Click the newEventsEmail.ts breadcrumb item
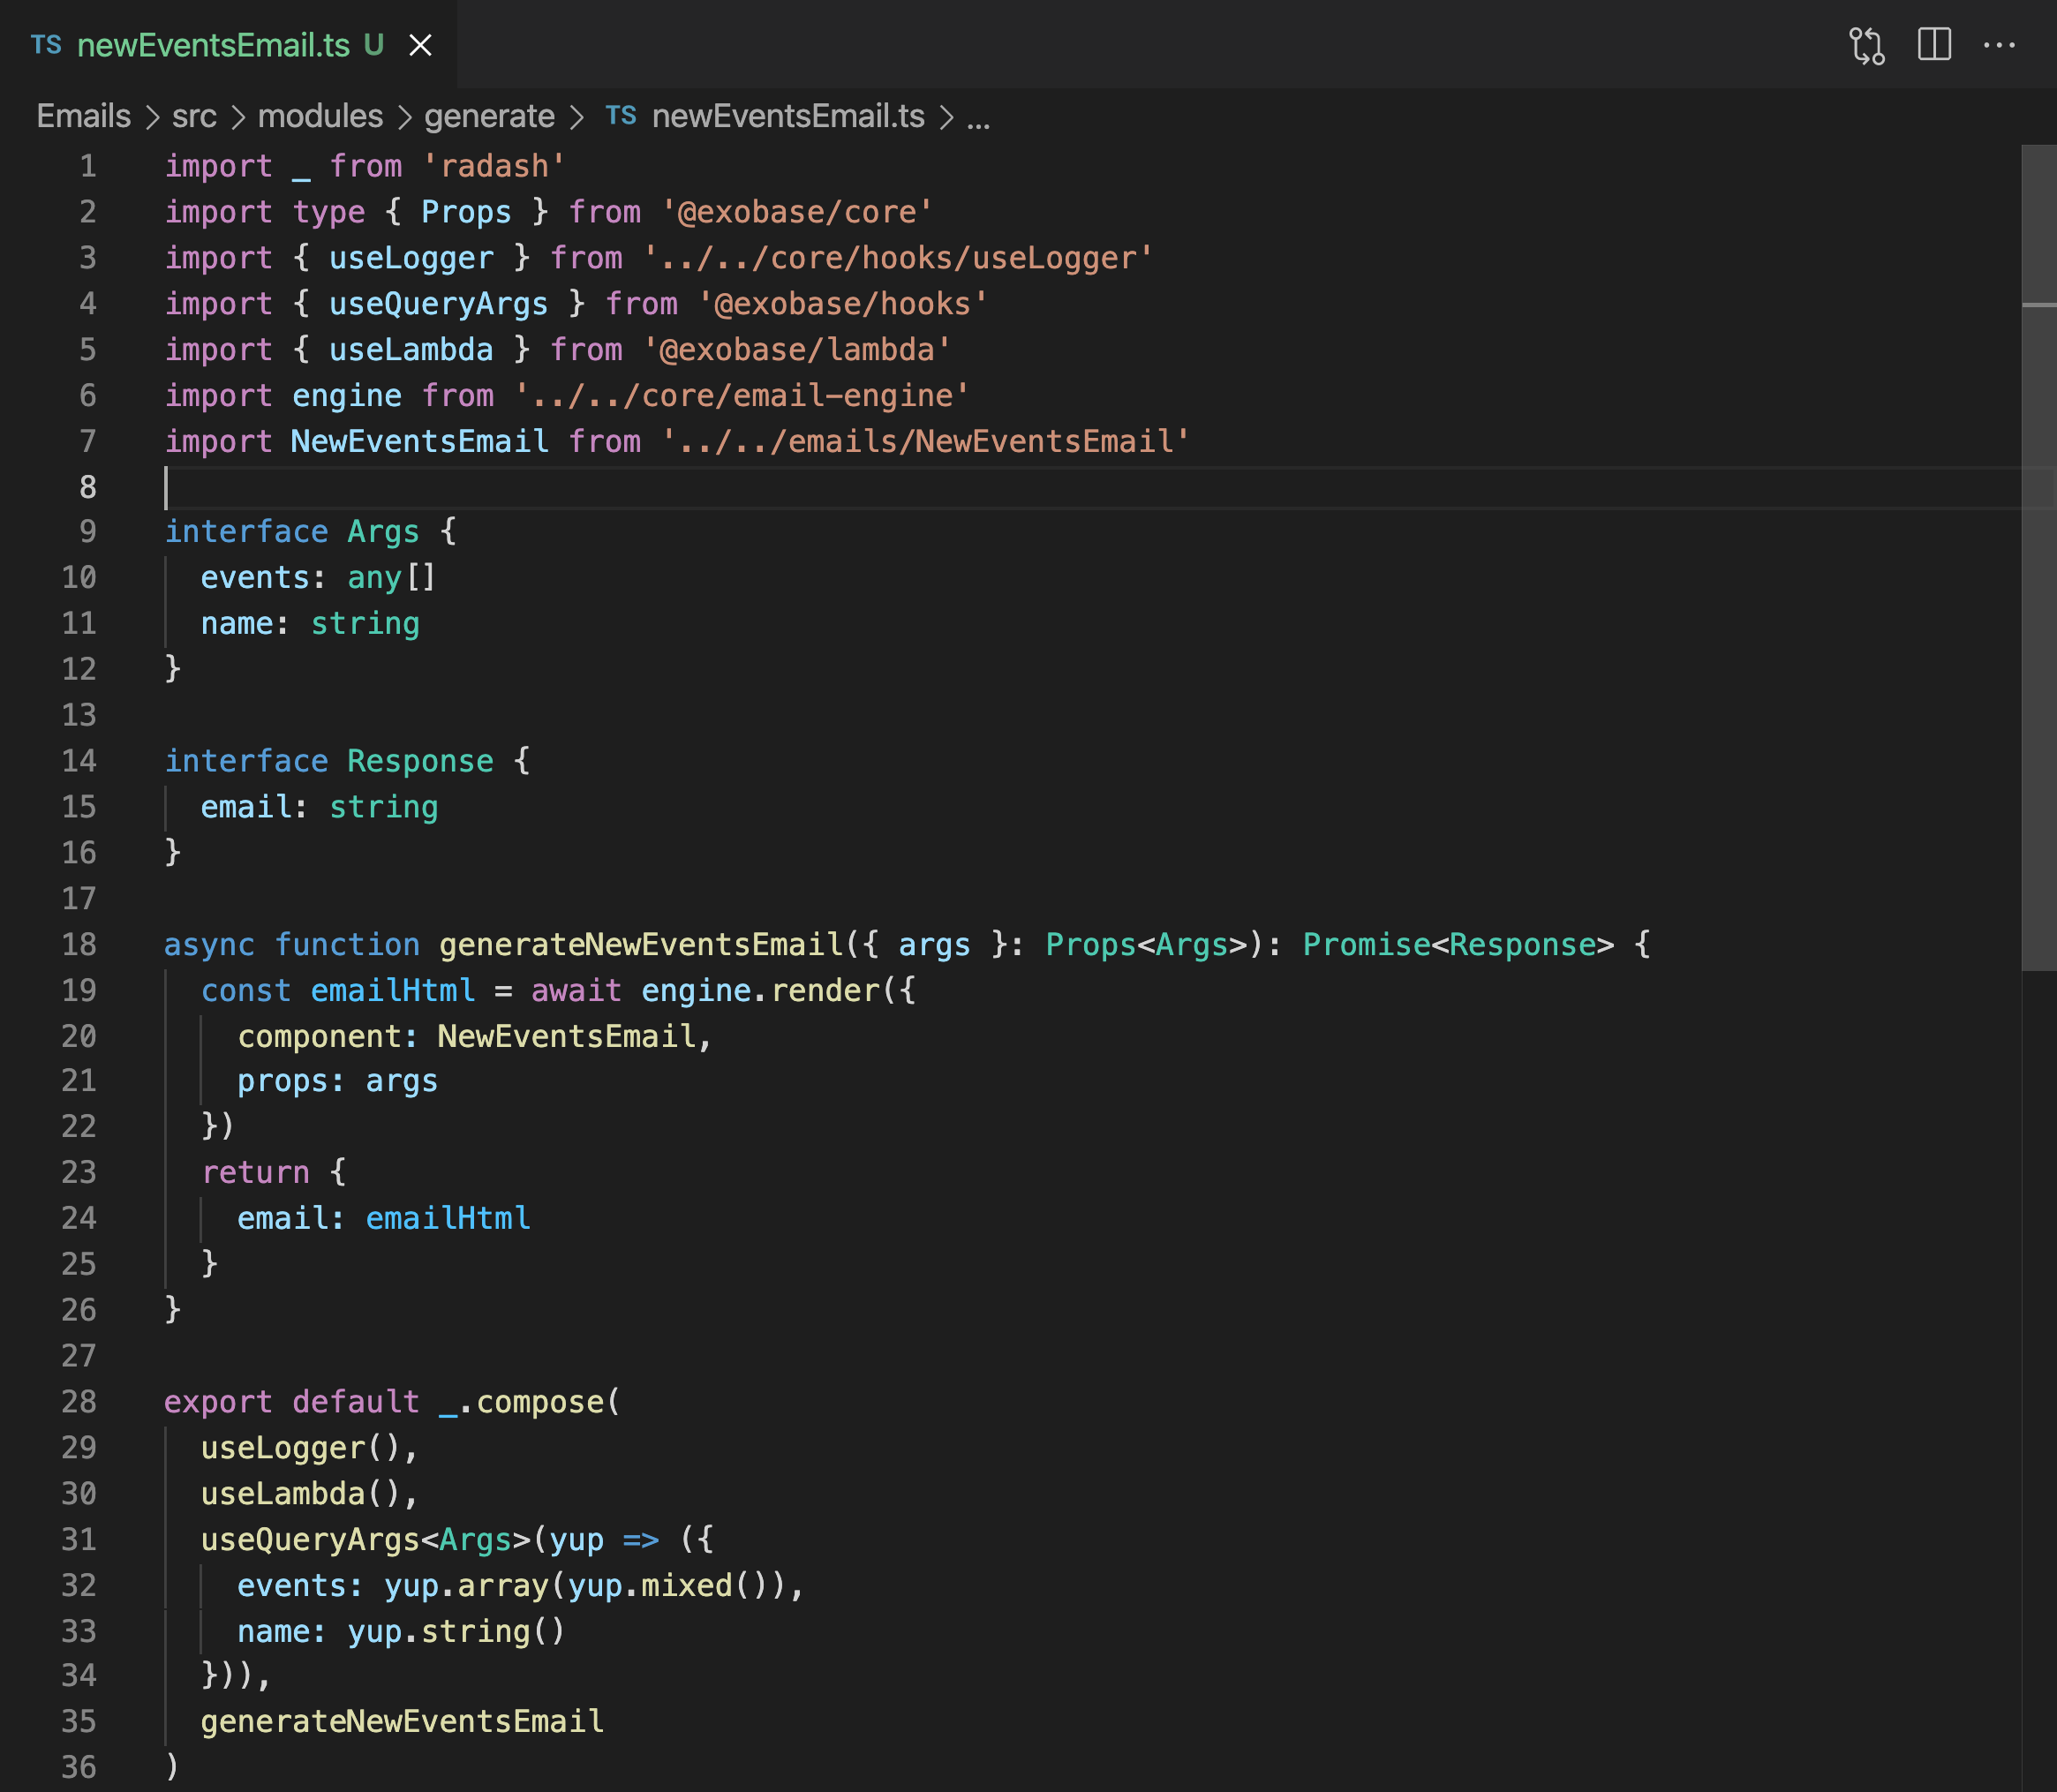 [791, 115]
